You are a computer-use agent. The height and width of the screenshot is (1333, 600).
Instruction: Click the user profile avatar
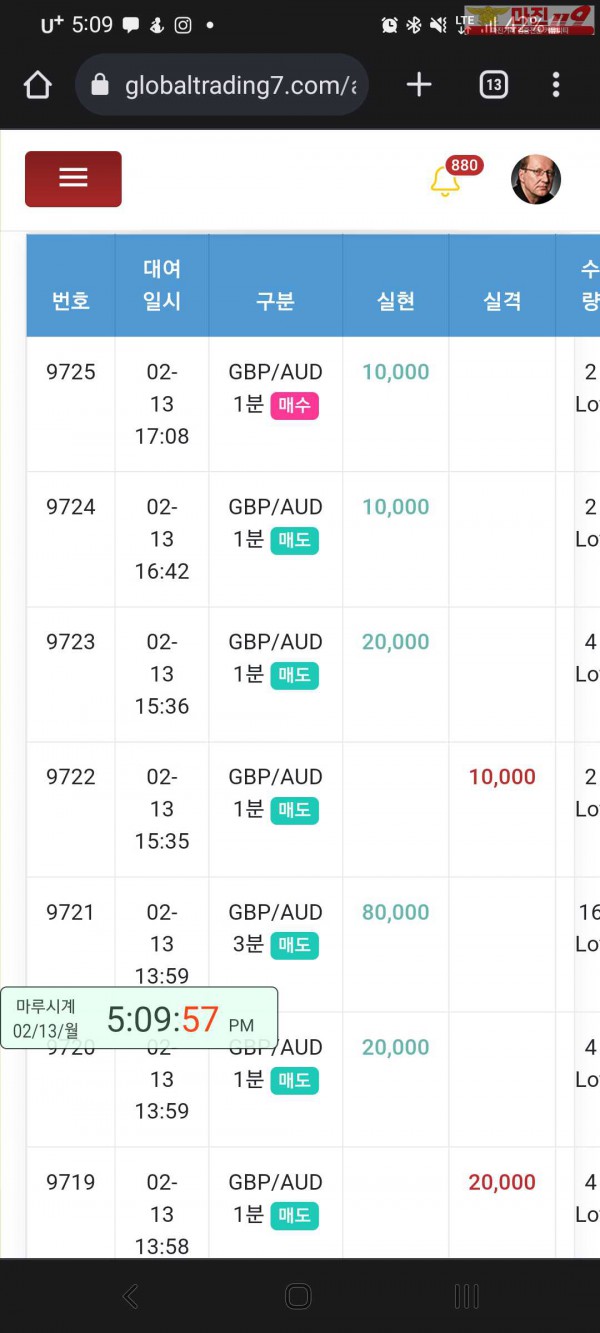[x=536, y=180]
